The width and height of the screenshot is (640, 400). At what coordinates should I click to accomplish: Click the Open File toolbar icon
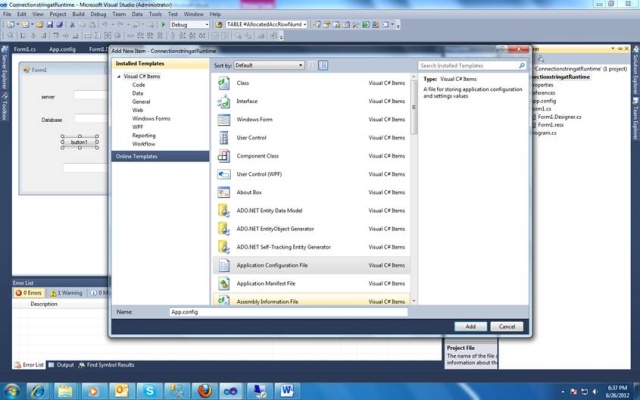(40, 24)
